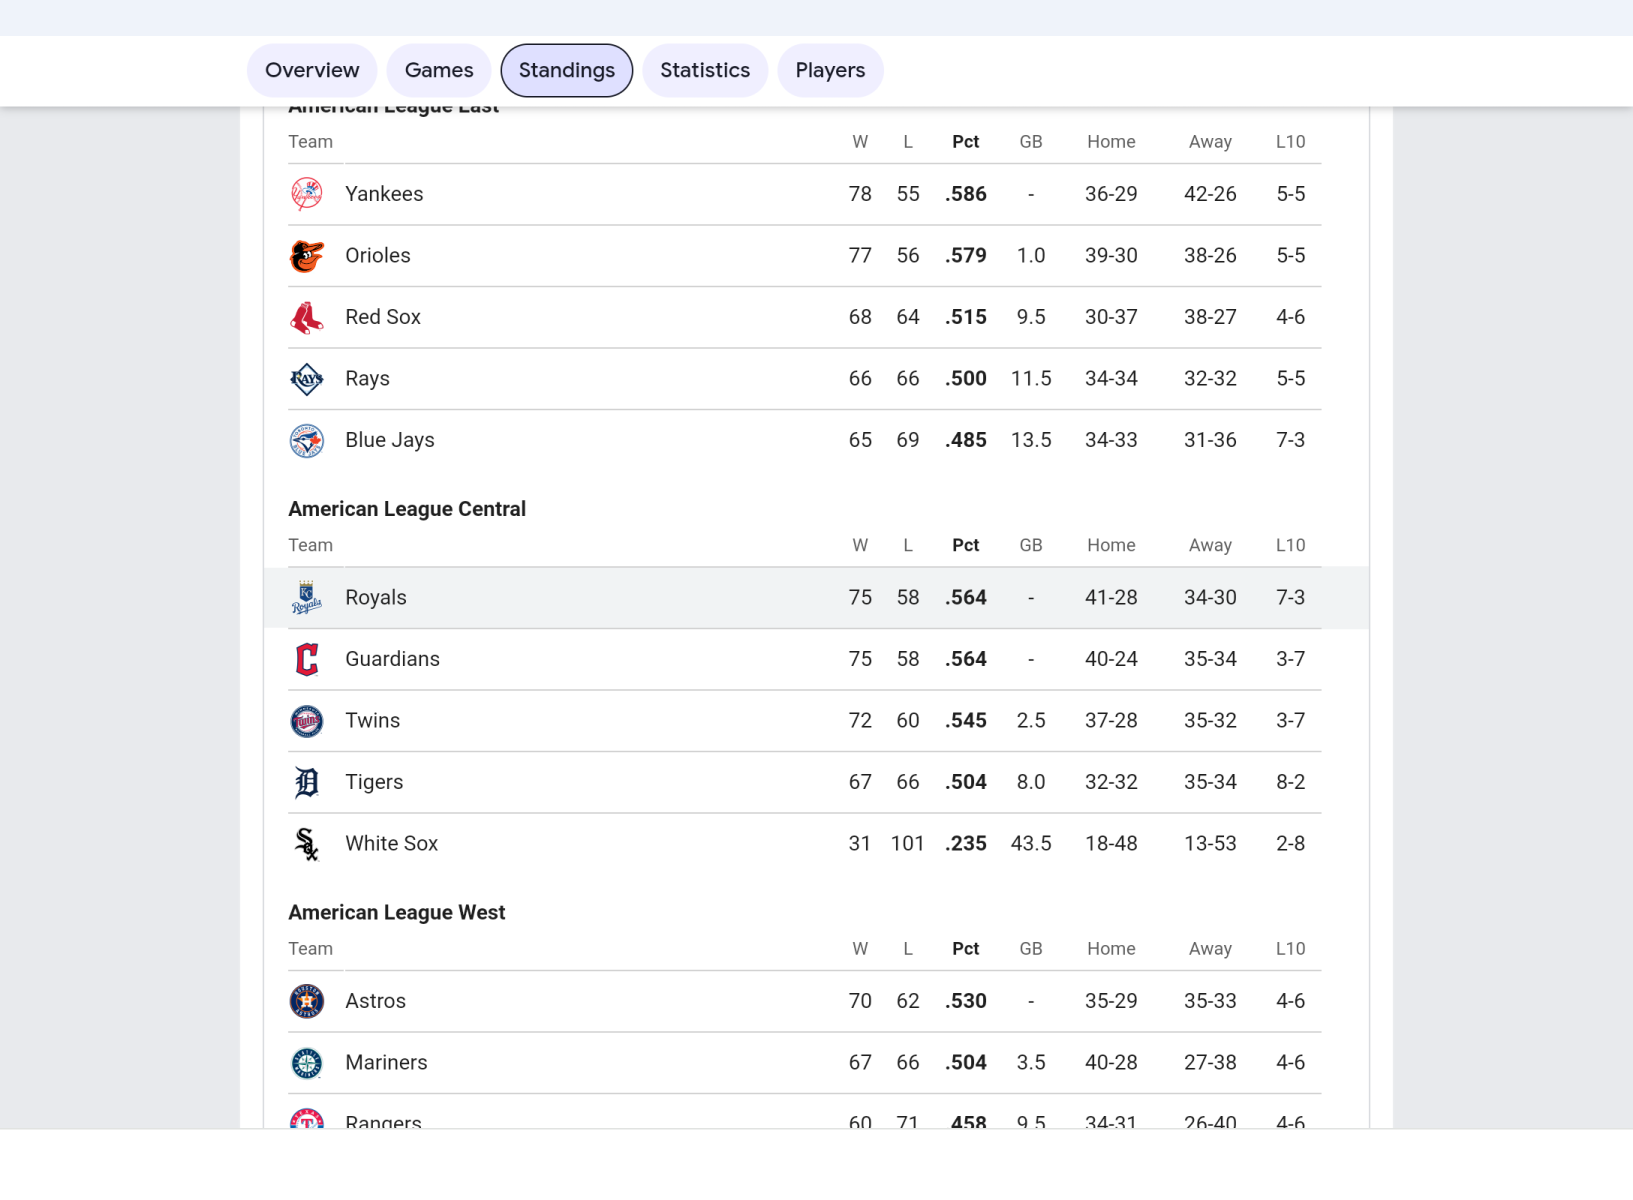The image size is (1633, 1200).
Task: Click Tigers last ten record 8-2
Action: [1291, 782]
